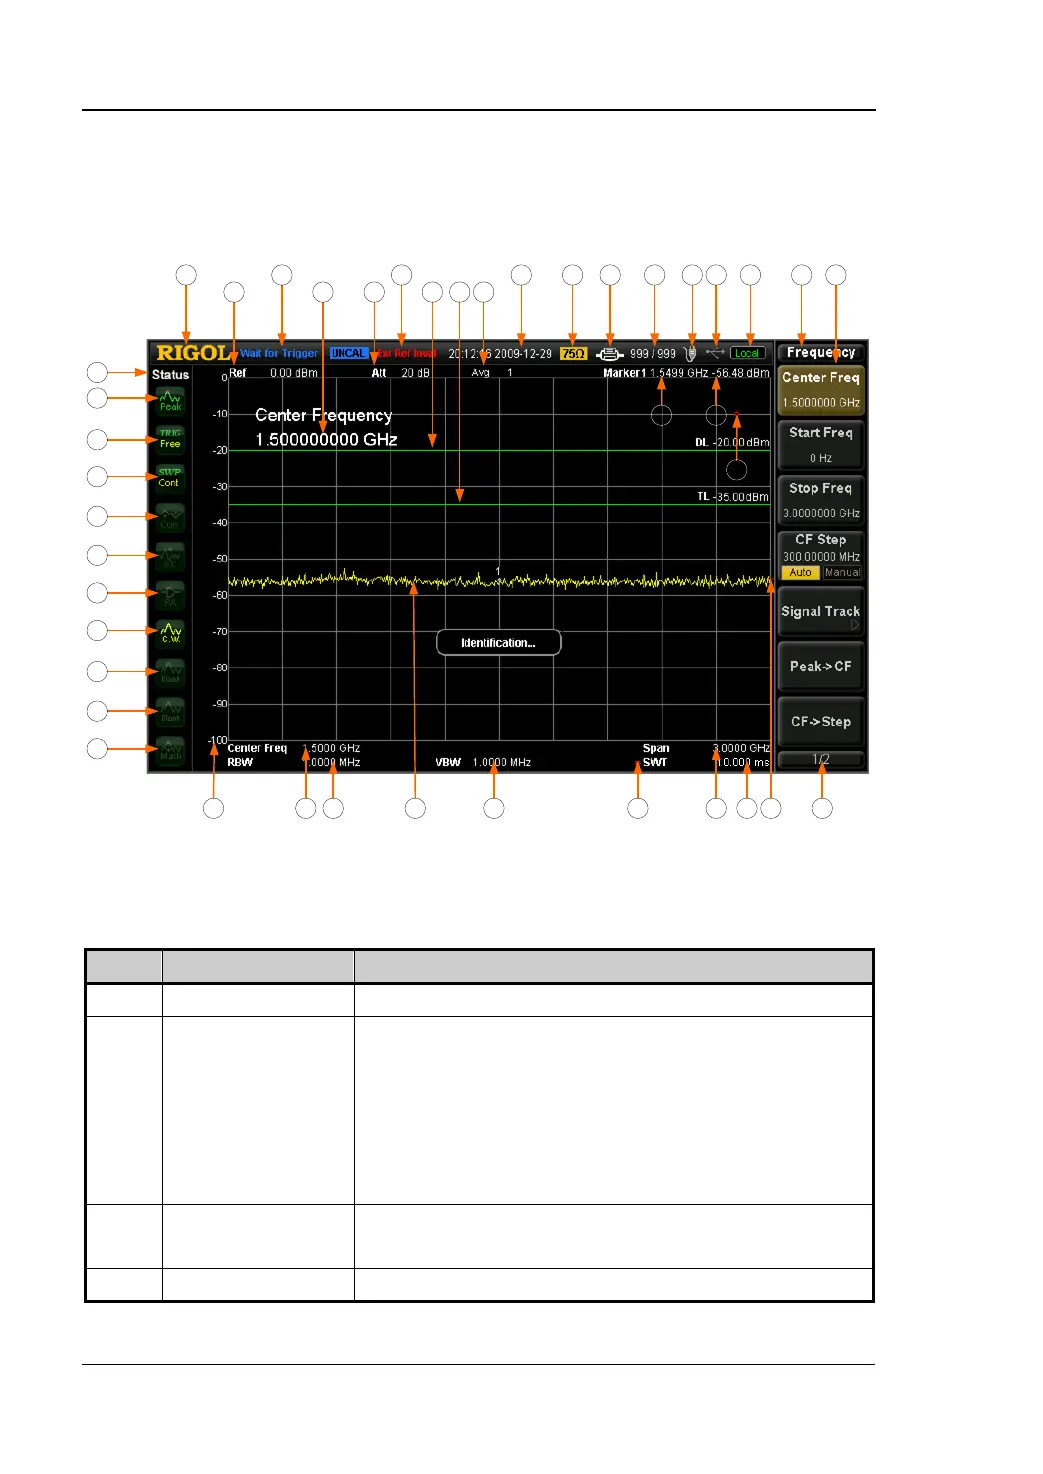Click the Att 20 dB attenuation value
Viewport: 1043px width, 1474px height.
(401, 373)
